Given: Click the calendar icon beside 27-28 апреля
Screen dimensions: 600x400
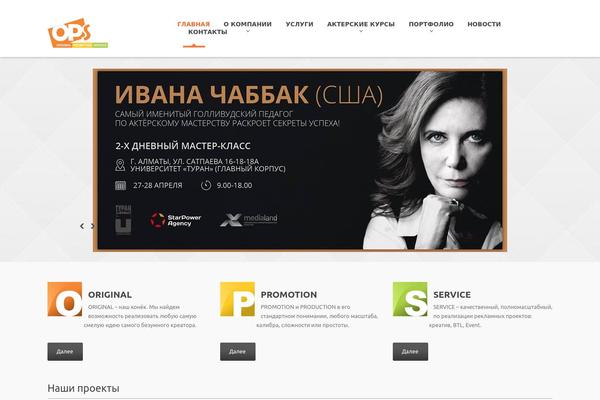Looking at the screenshot, I should pos(121,186).
